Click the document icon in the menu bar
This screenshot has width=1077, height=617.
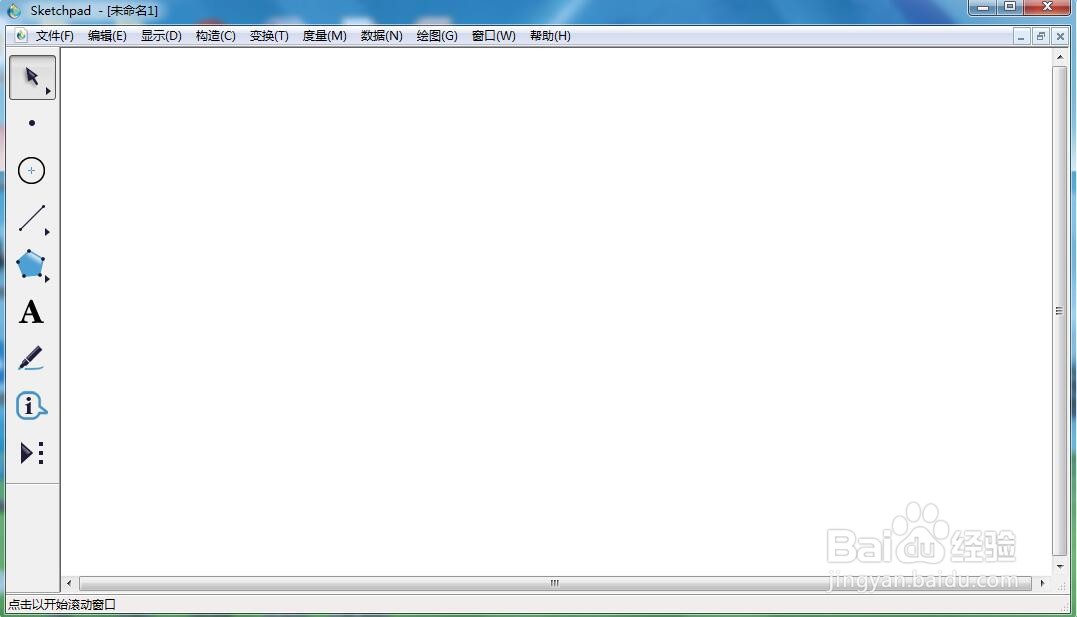[x=21, y=35]
